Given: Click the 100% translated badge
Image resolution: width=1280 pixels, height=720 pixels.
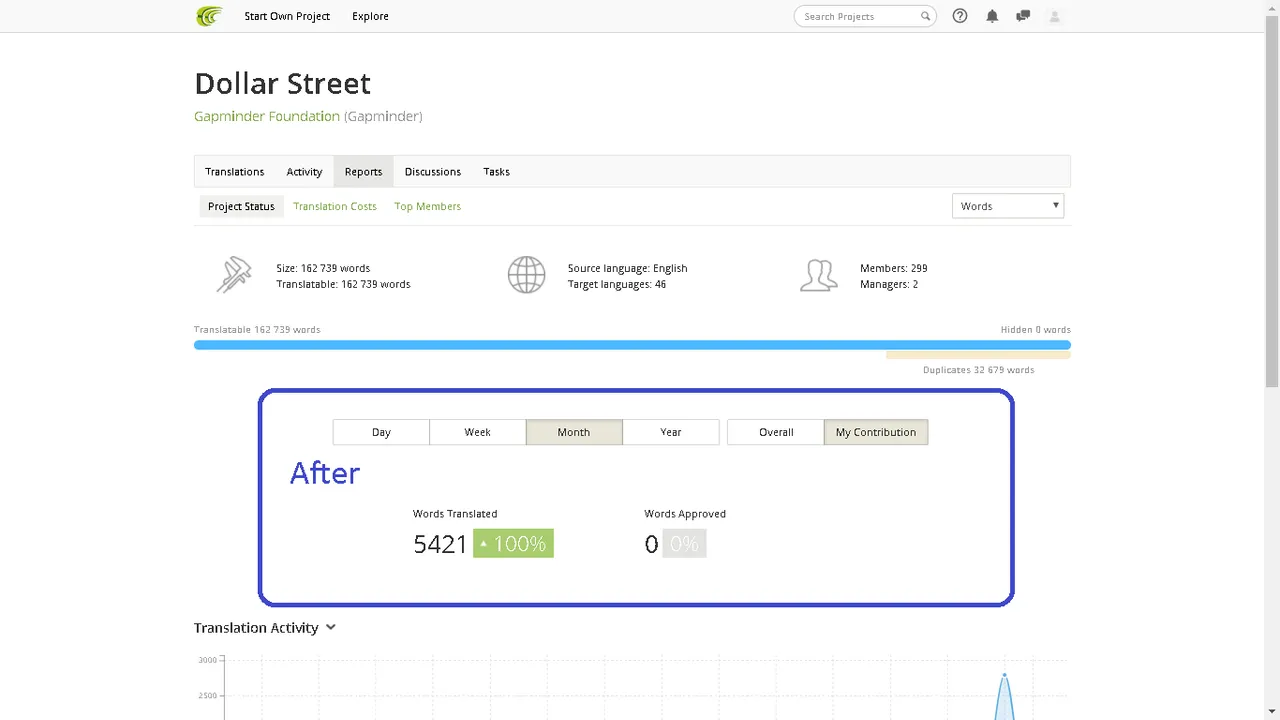Looking at the screenshot, I should click(513, 543).
